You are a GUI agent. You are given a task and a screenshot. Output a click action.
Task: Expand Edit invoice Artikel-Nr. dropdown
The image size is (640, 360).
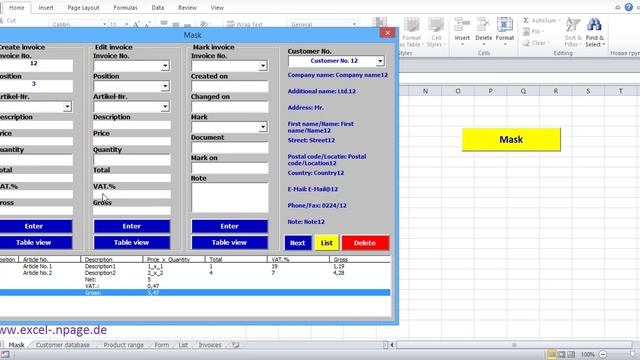point(165,107)
